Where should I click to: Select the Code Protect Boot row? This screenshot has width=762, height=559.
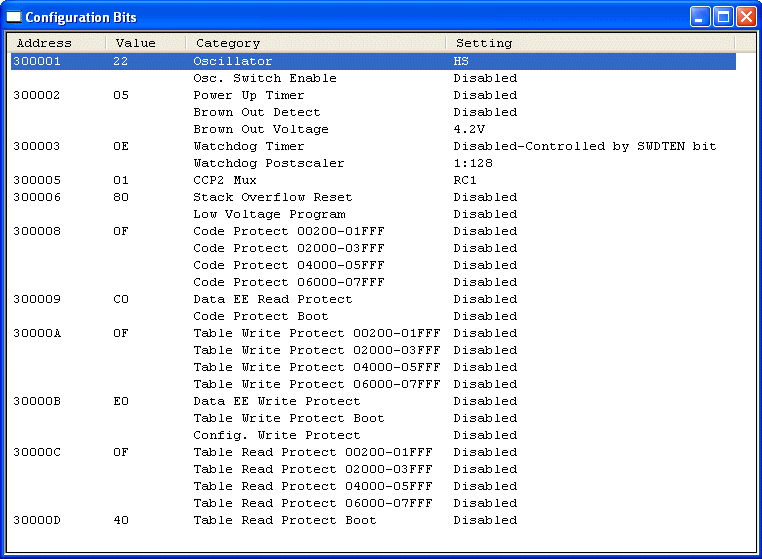pos(373,316)
